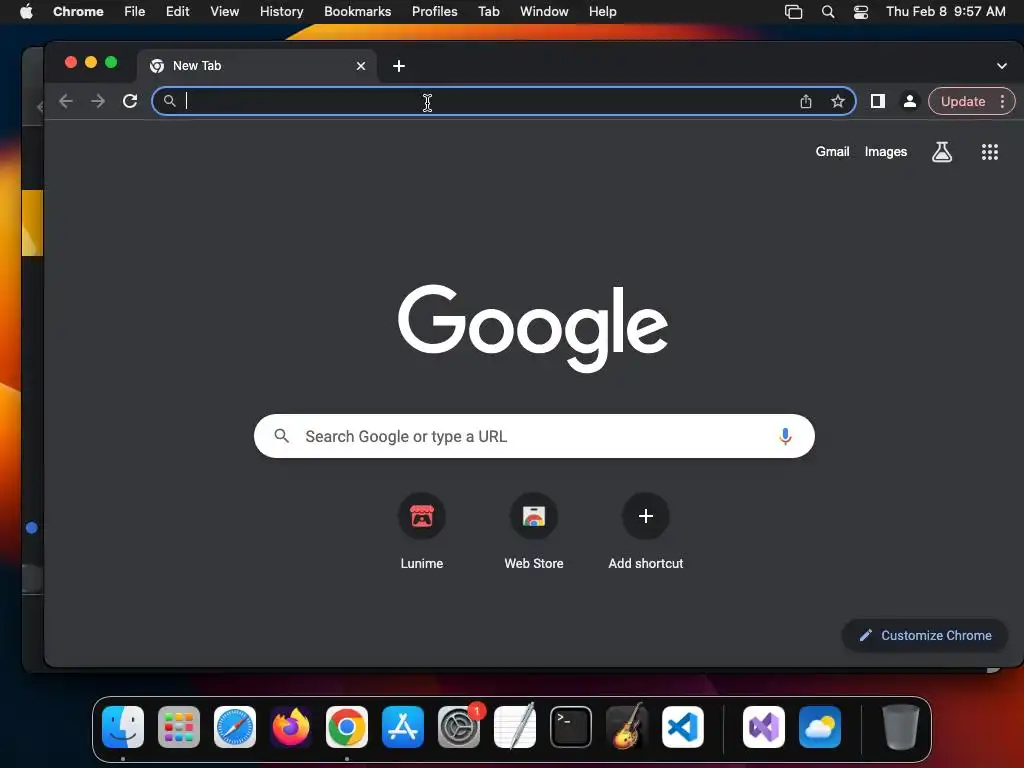Open Search Labs flask icon
The image size is (1024, 768).
click(x=942, y=152)
